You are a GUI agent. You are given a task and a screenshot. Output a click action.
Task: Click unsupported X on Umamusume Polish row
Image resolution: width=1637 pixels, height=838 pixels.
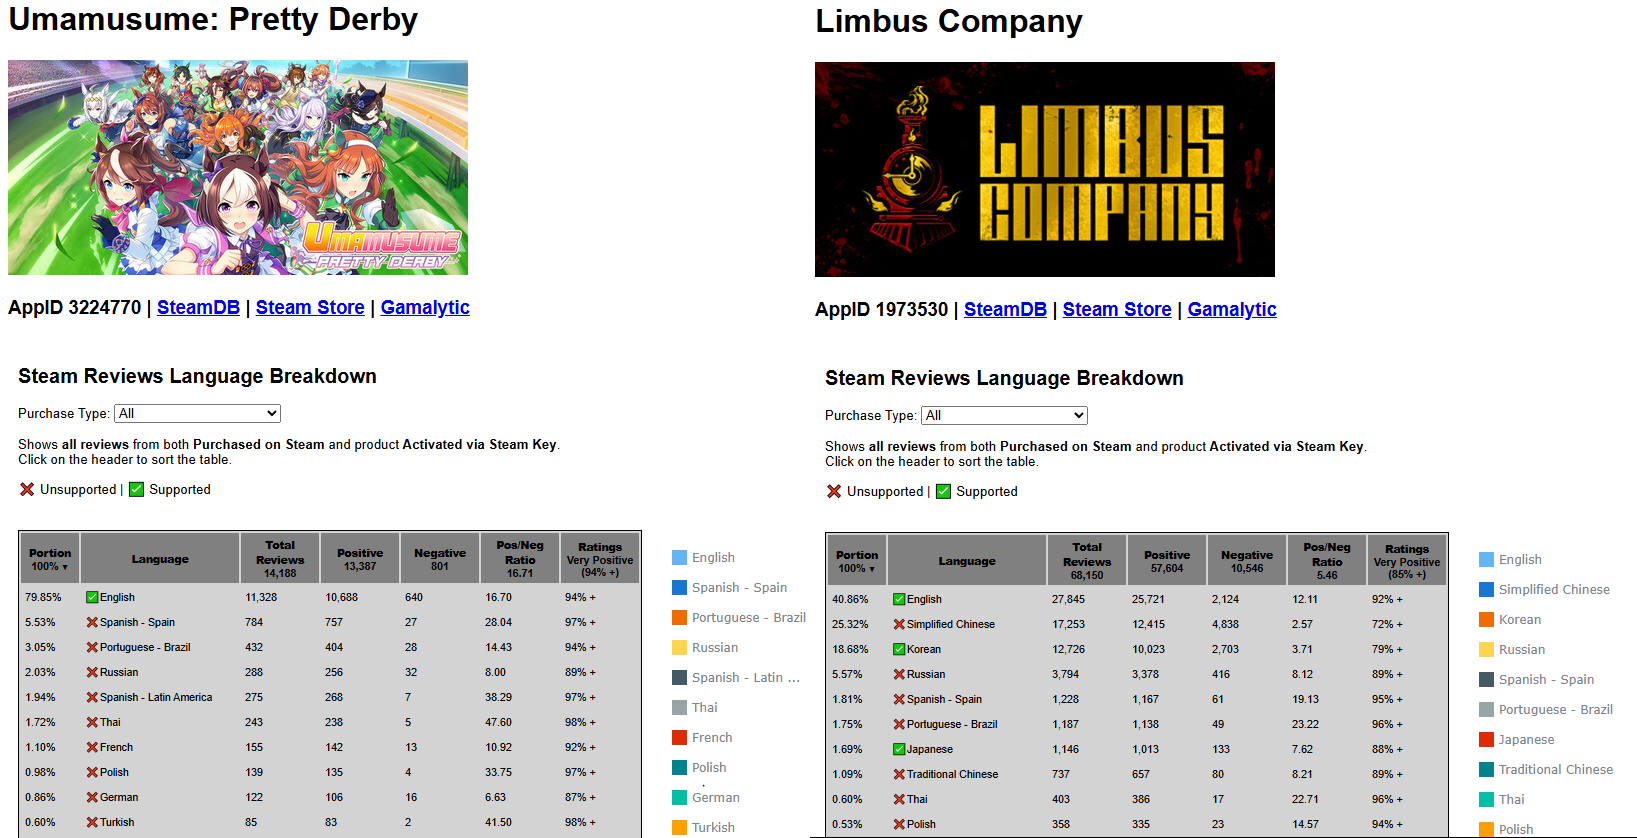point(92,772)
